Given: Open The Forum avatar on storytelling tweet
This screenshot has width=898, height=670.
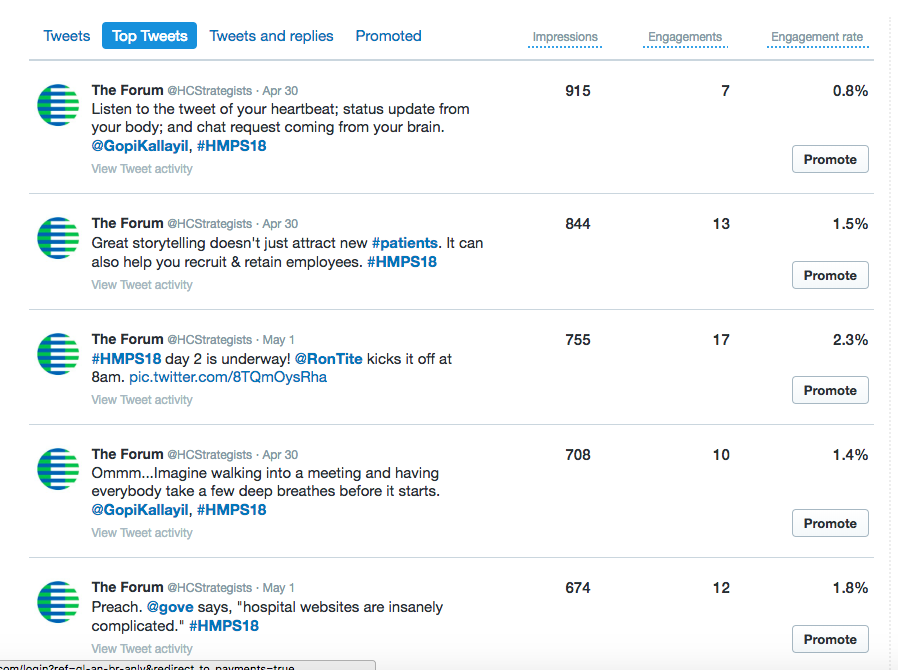Looking at the screenshot, I should coord(58,238).
